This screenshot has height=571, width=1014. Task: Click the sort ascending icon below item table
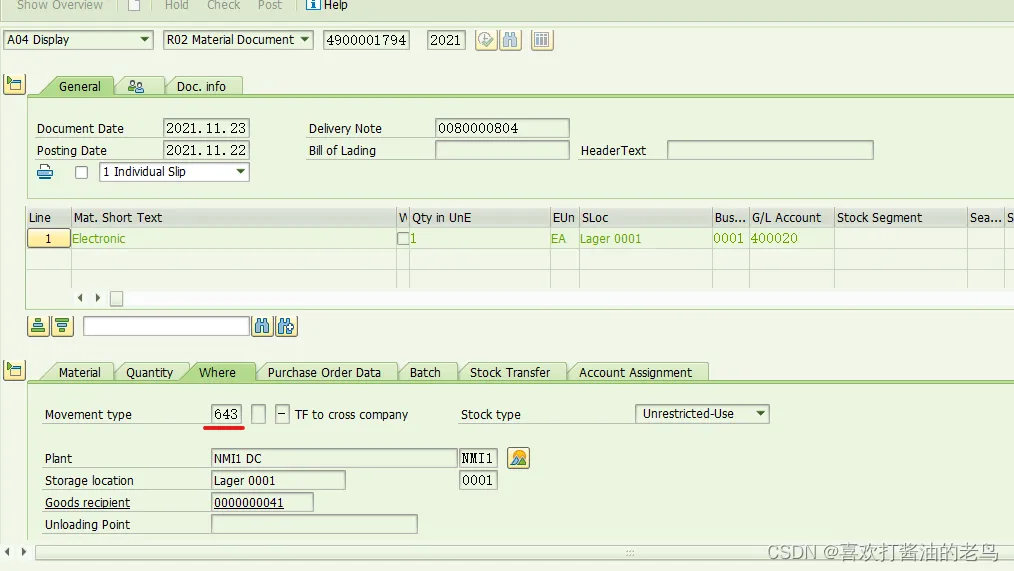click(39, 326)
